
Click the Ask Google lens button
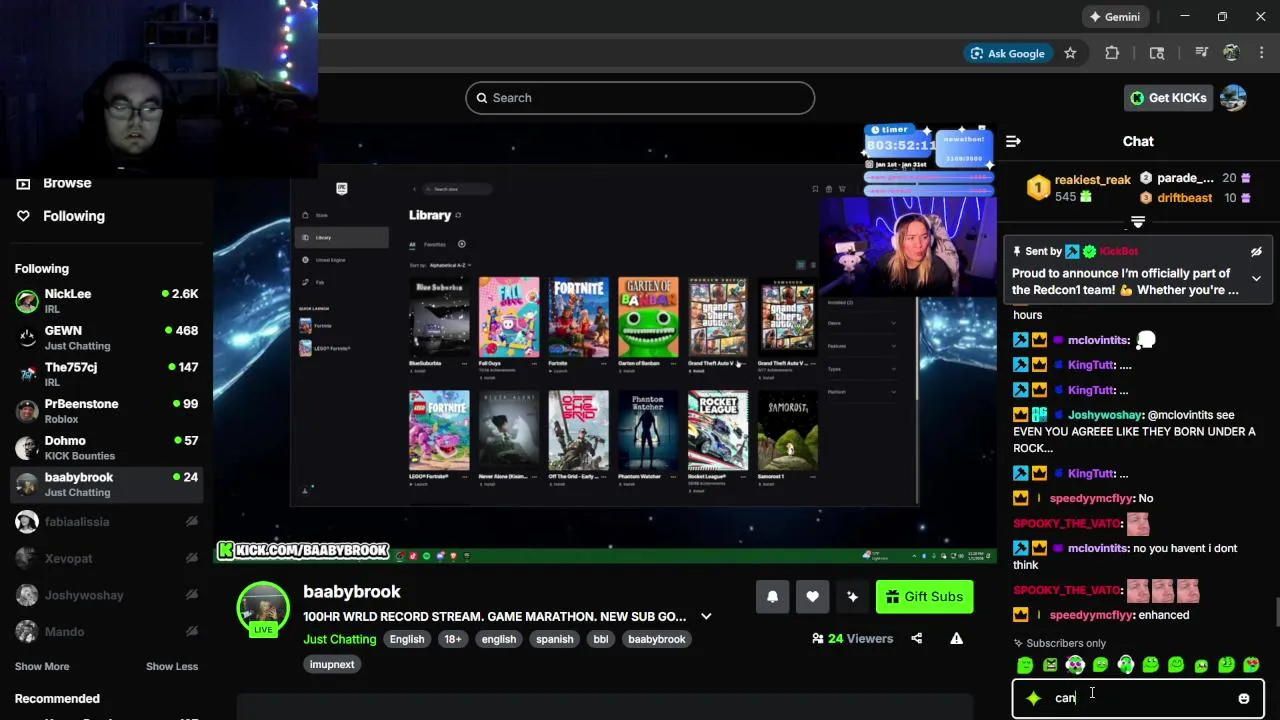pyautogui.click(x=1007, y=54)
